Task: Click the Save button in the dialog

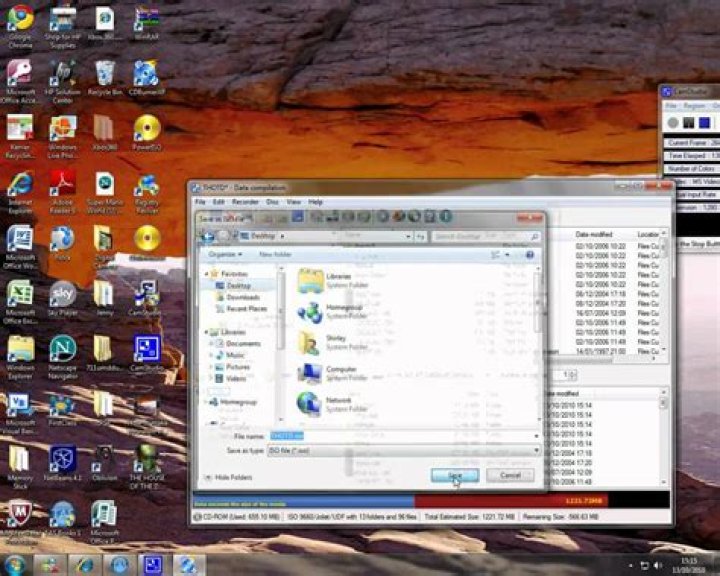Action: click(454, 475)
